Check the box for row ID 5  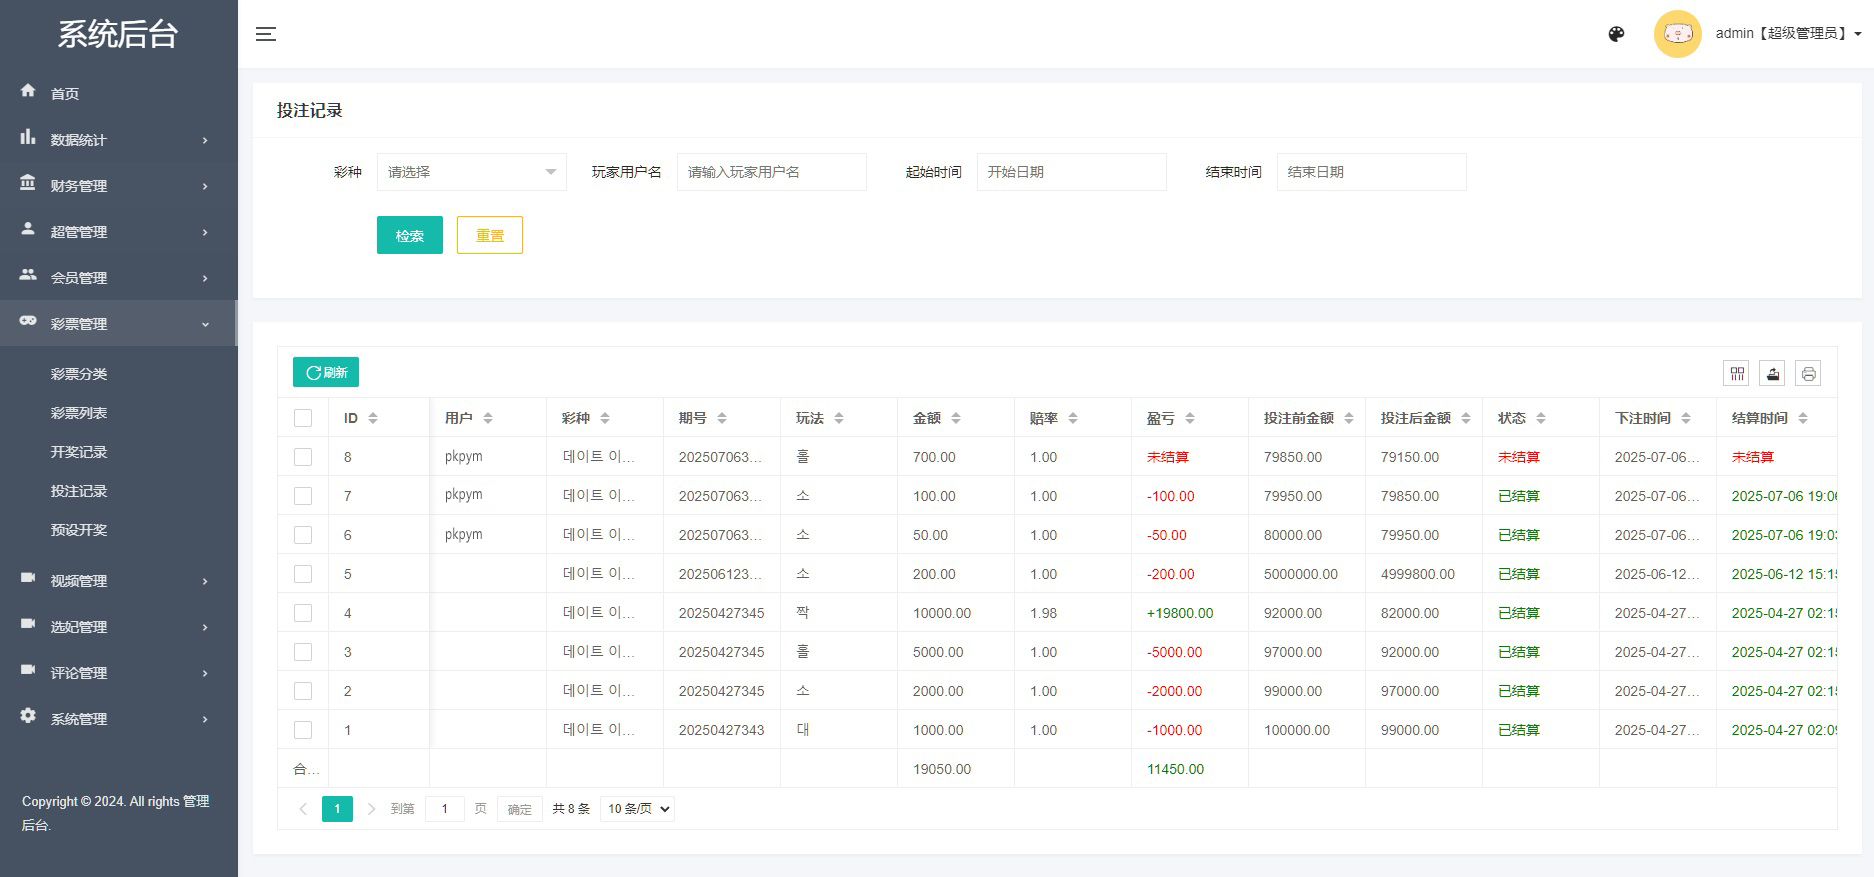click(303, 574)
